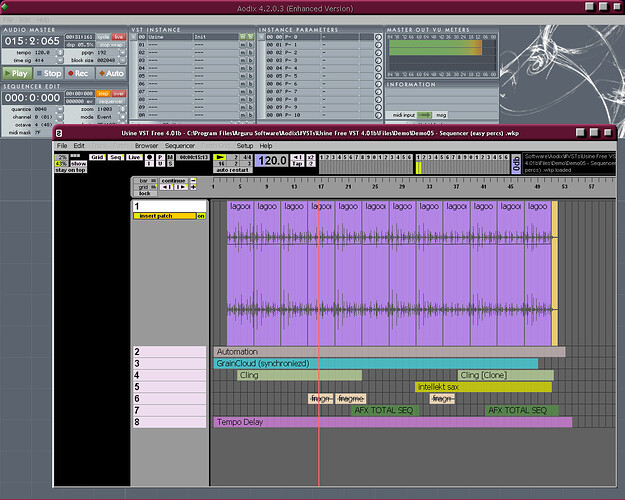Click the yellow play arrow in Usine toolbar
Viewport: 625px width, 500px height.
[220, 157]
